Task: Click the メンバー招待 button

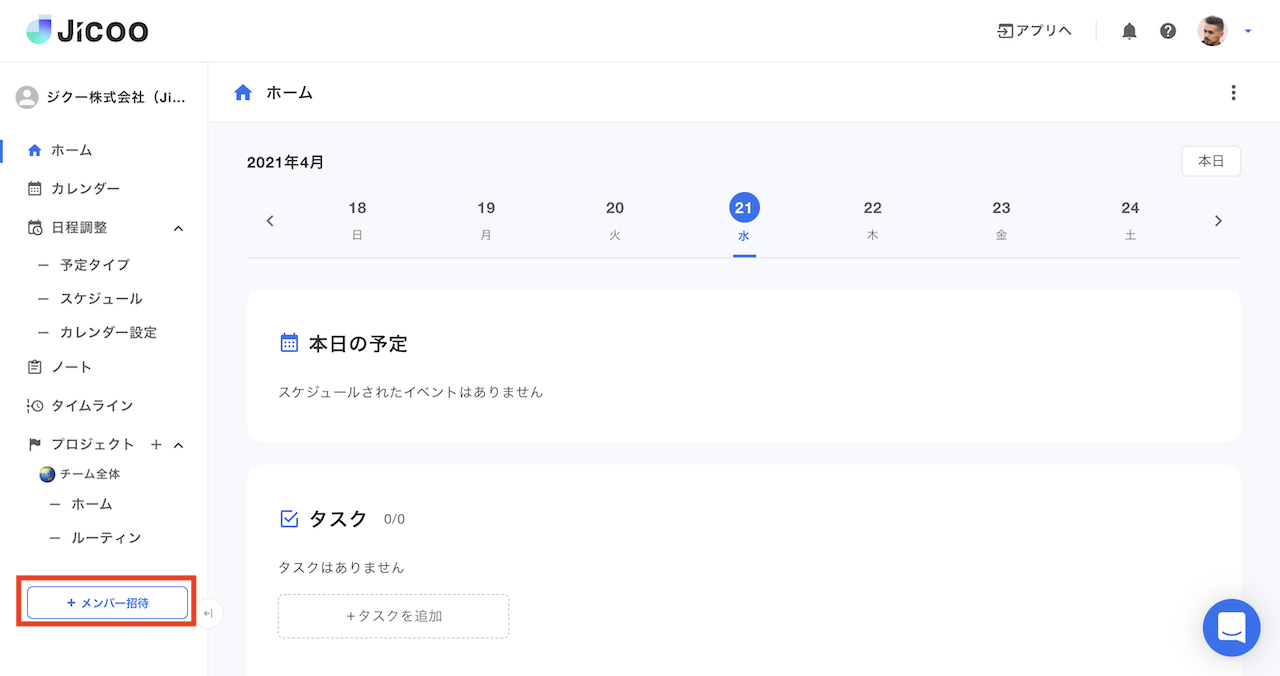Action: 107,603
